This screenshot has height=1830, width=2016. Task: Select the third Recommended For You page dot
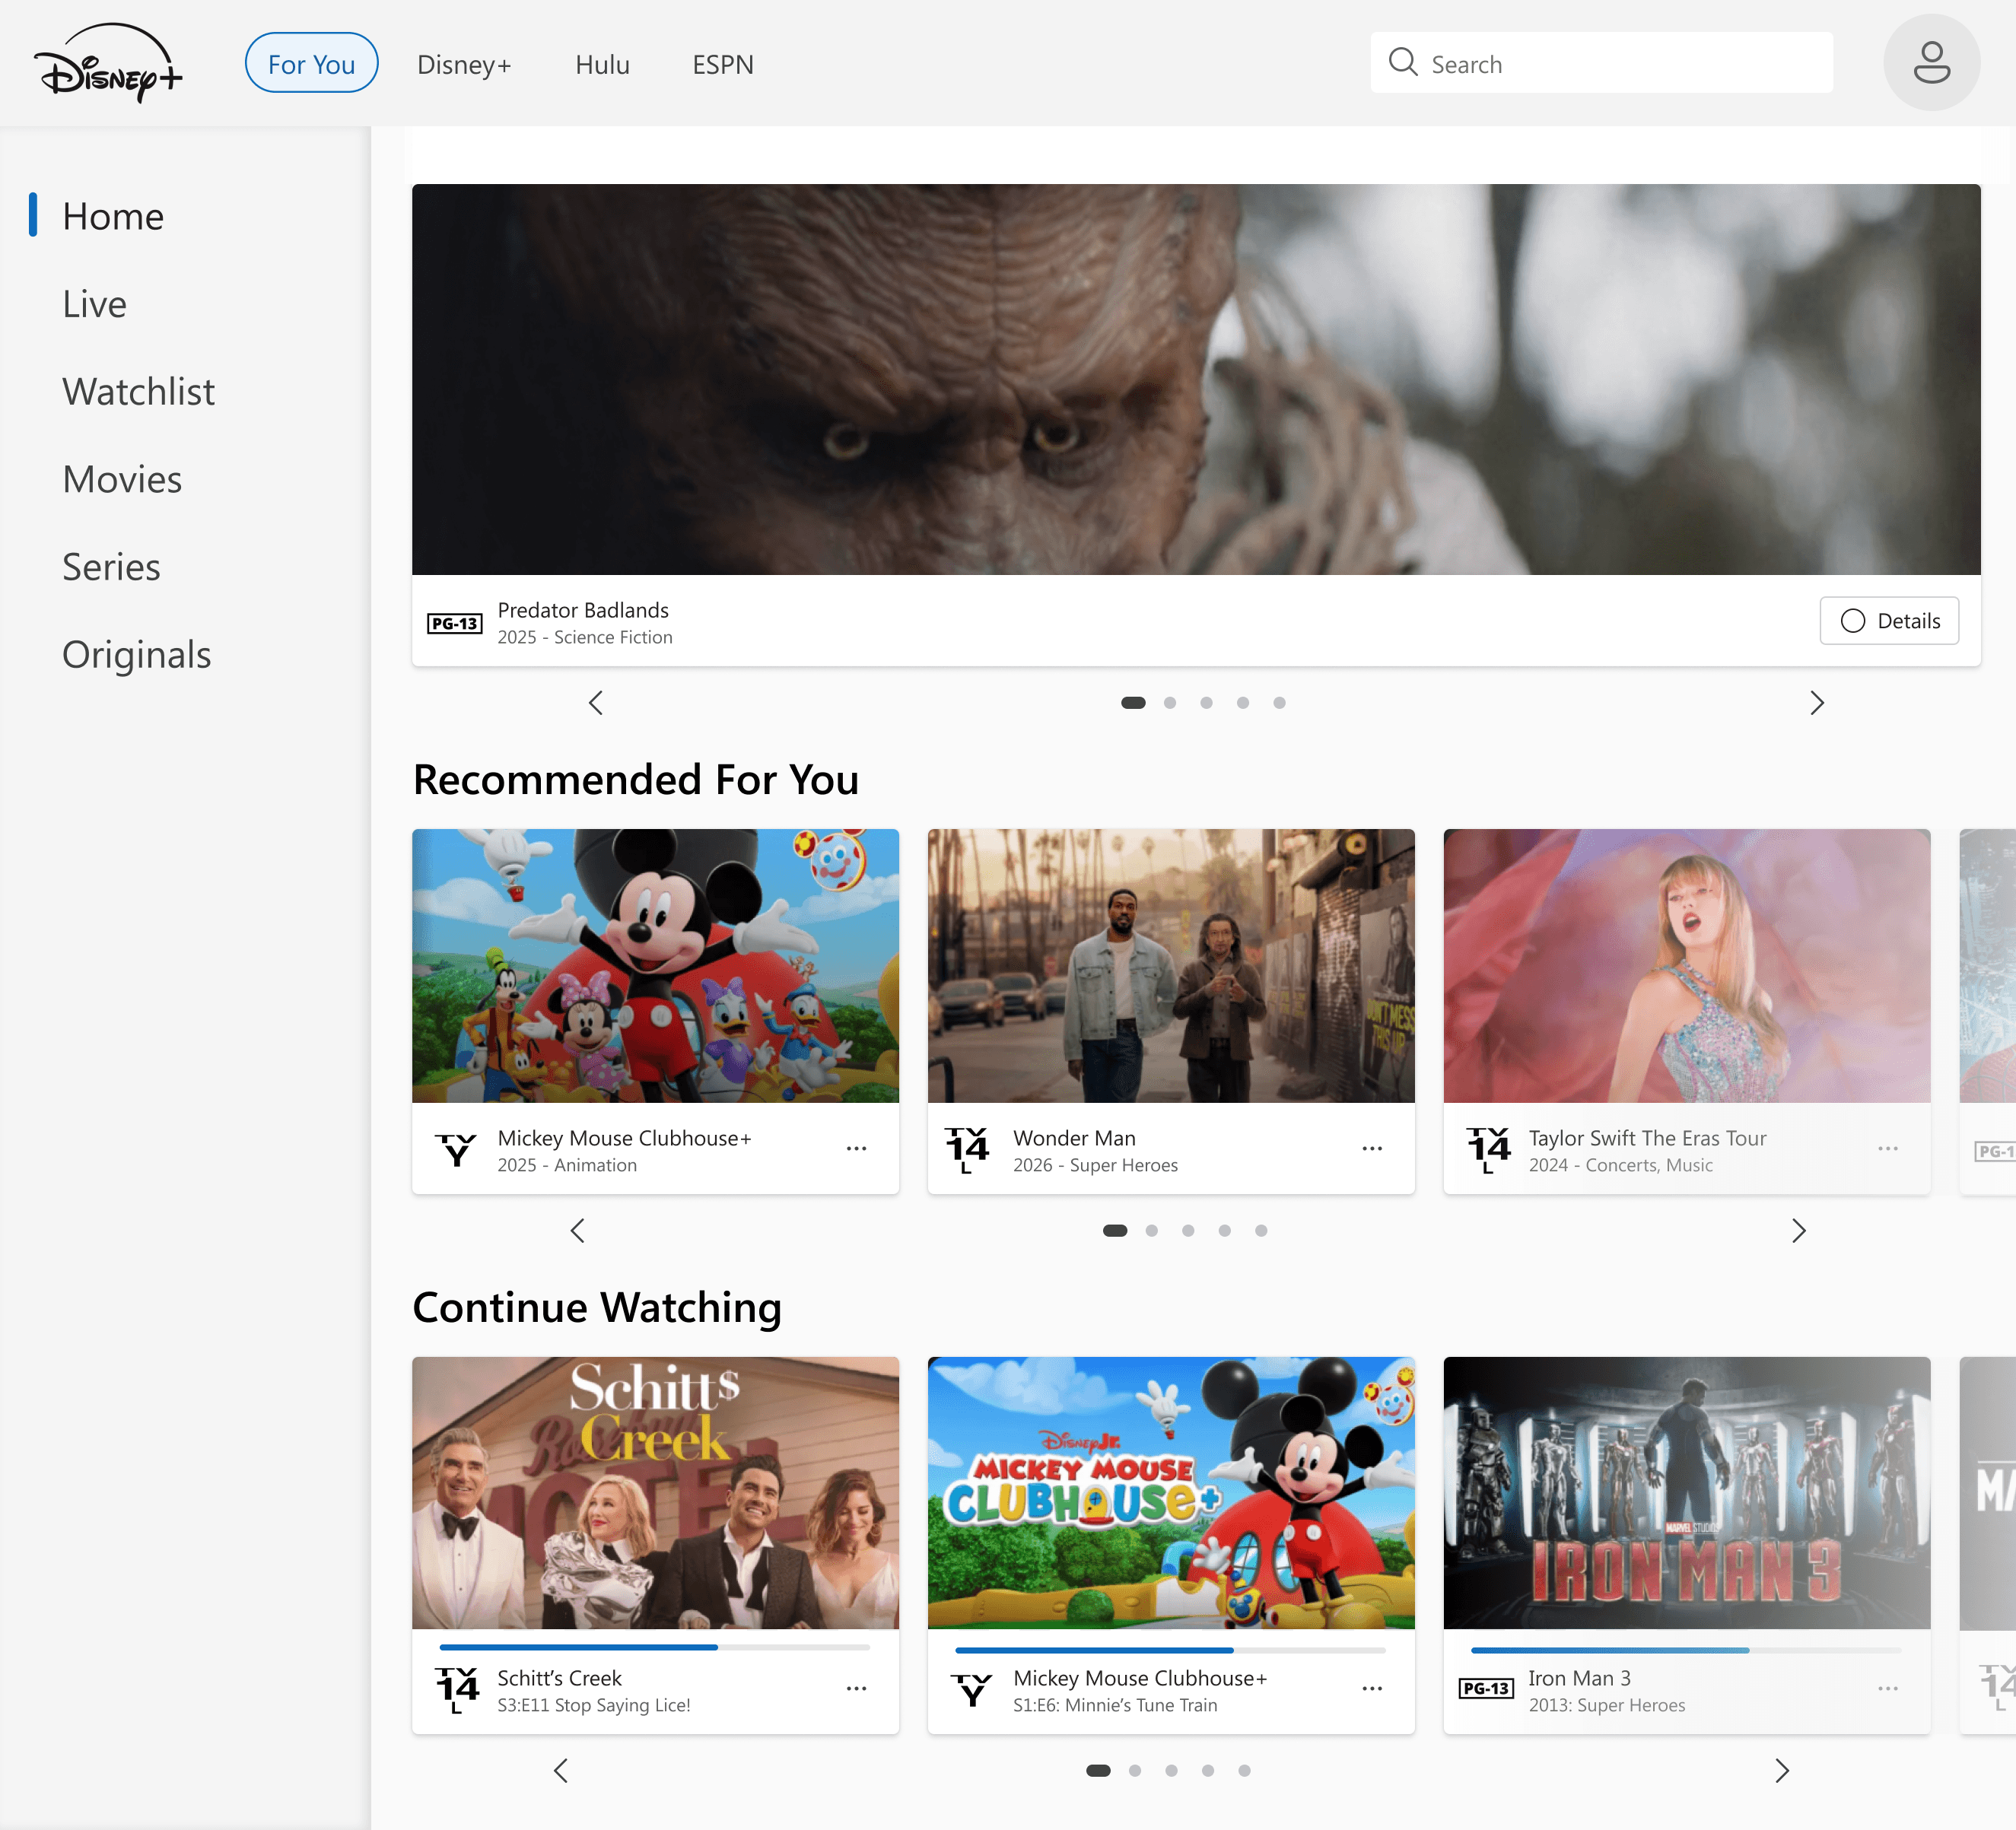pos(1188,1231)
